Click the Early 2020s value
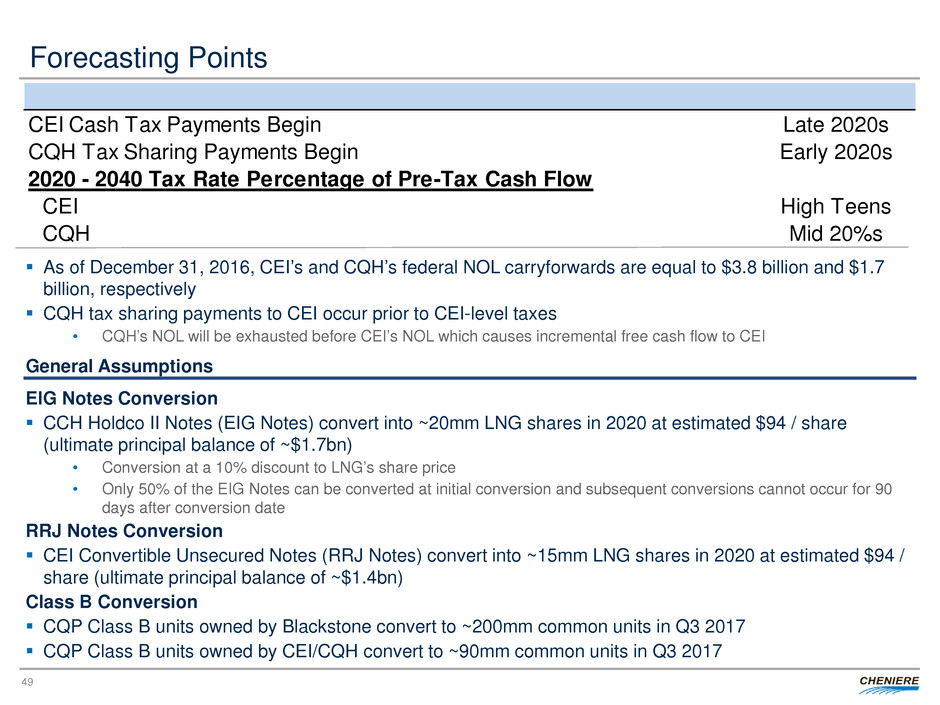The height and width of the screenshot is (705, 940). 835,152
